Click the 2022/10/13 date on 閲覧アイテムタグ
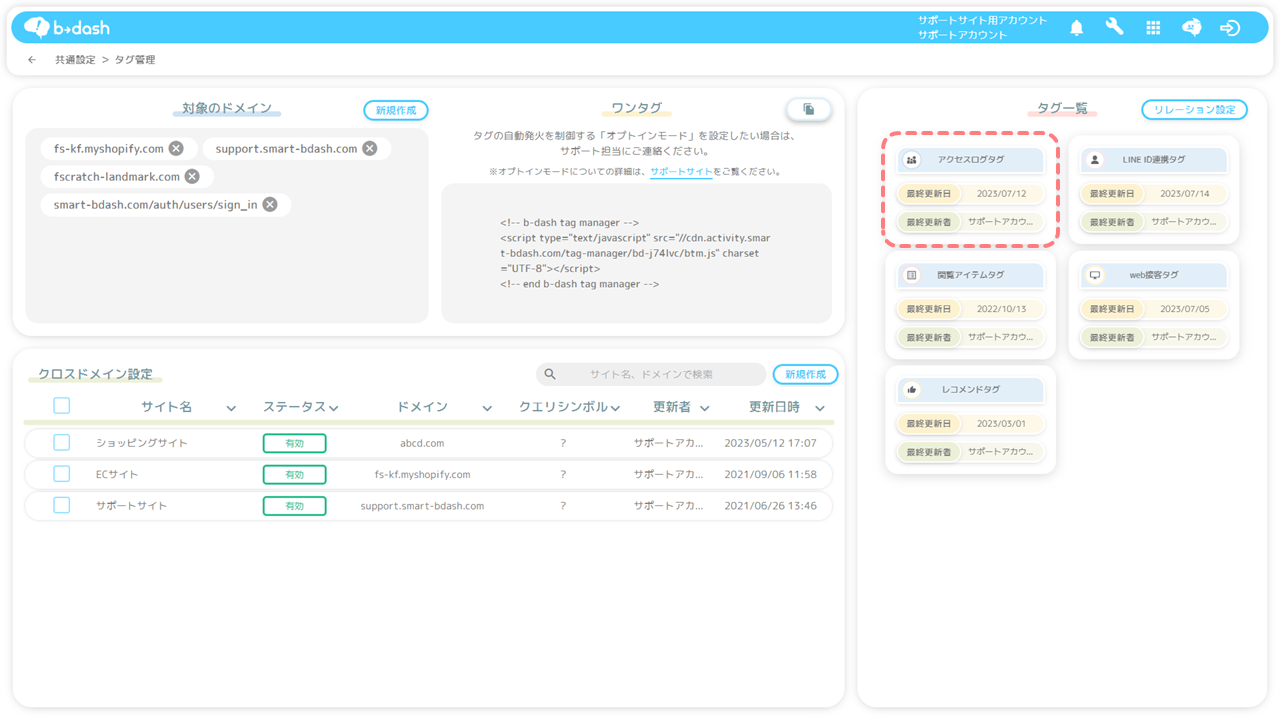1280x720 pixels. [1001, 309]
